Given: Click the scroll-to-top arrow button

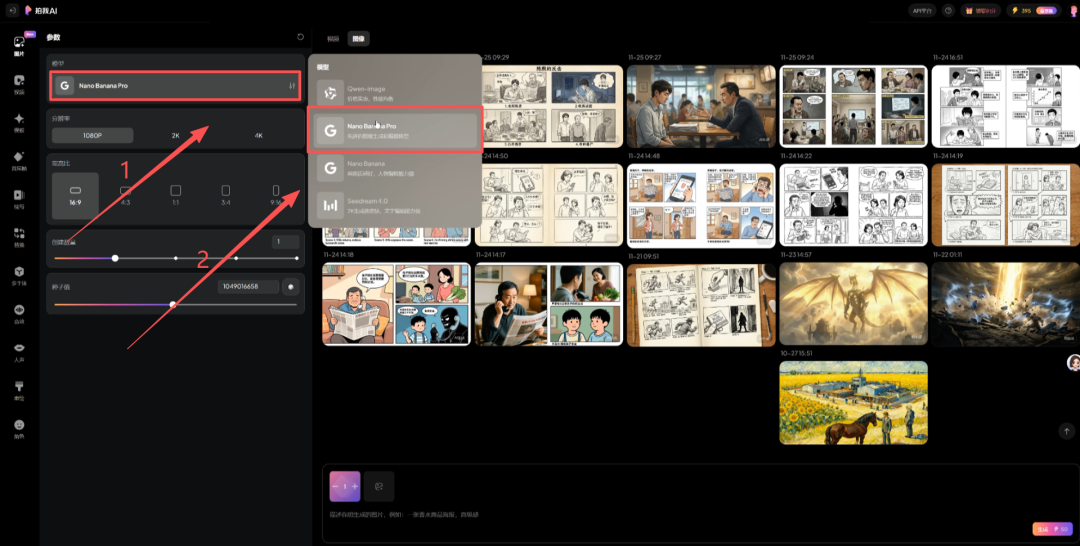Looking at the screenshot, I should coord(1066,430).
